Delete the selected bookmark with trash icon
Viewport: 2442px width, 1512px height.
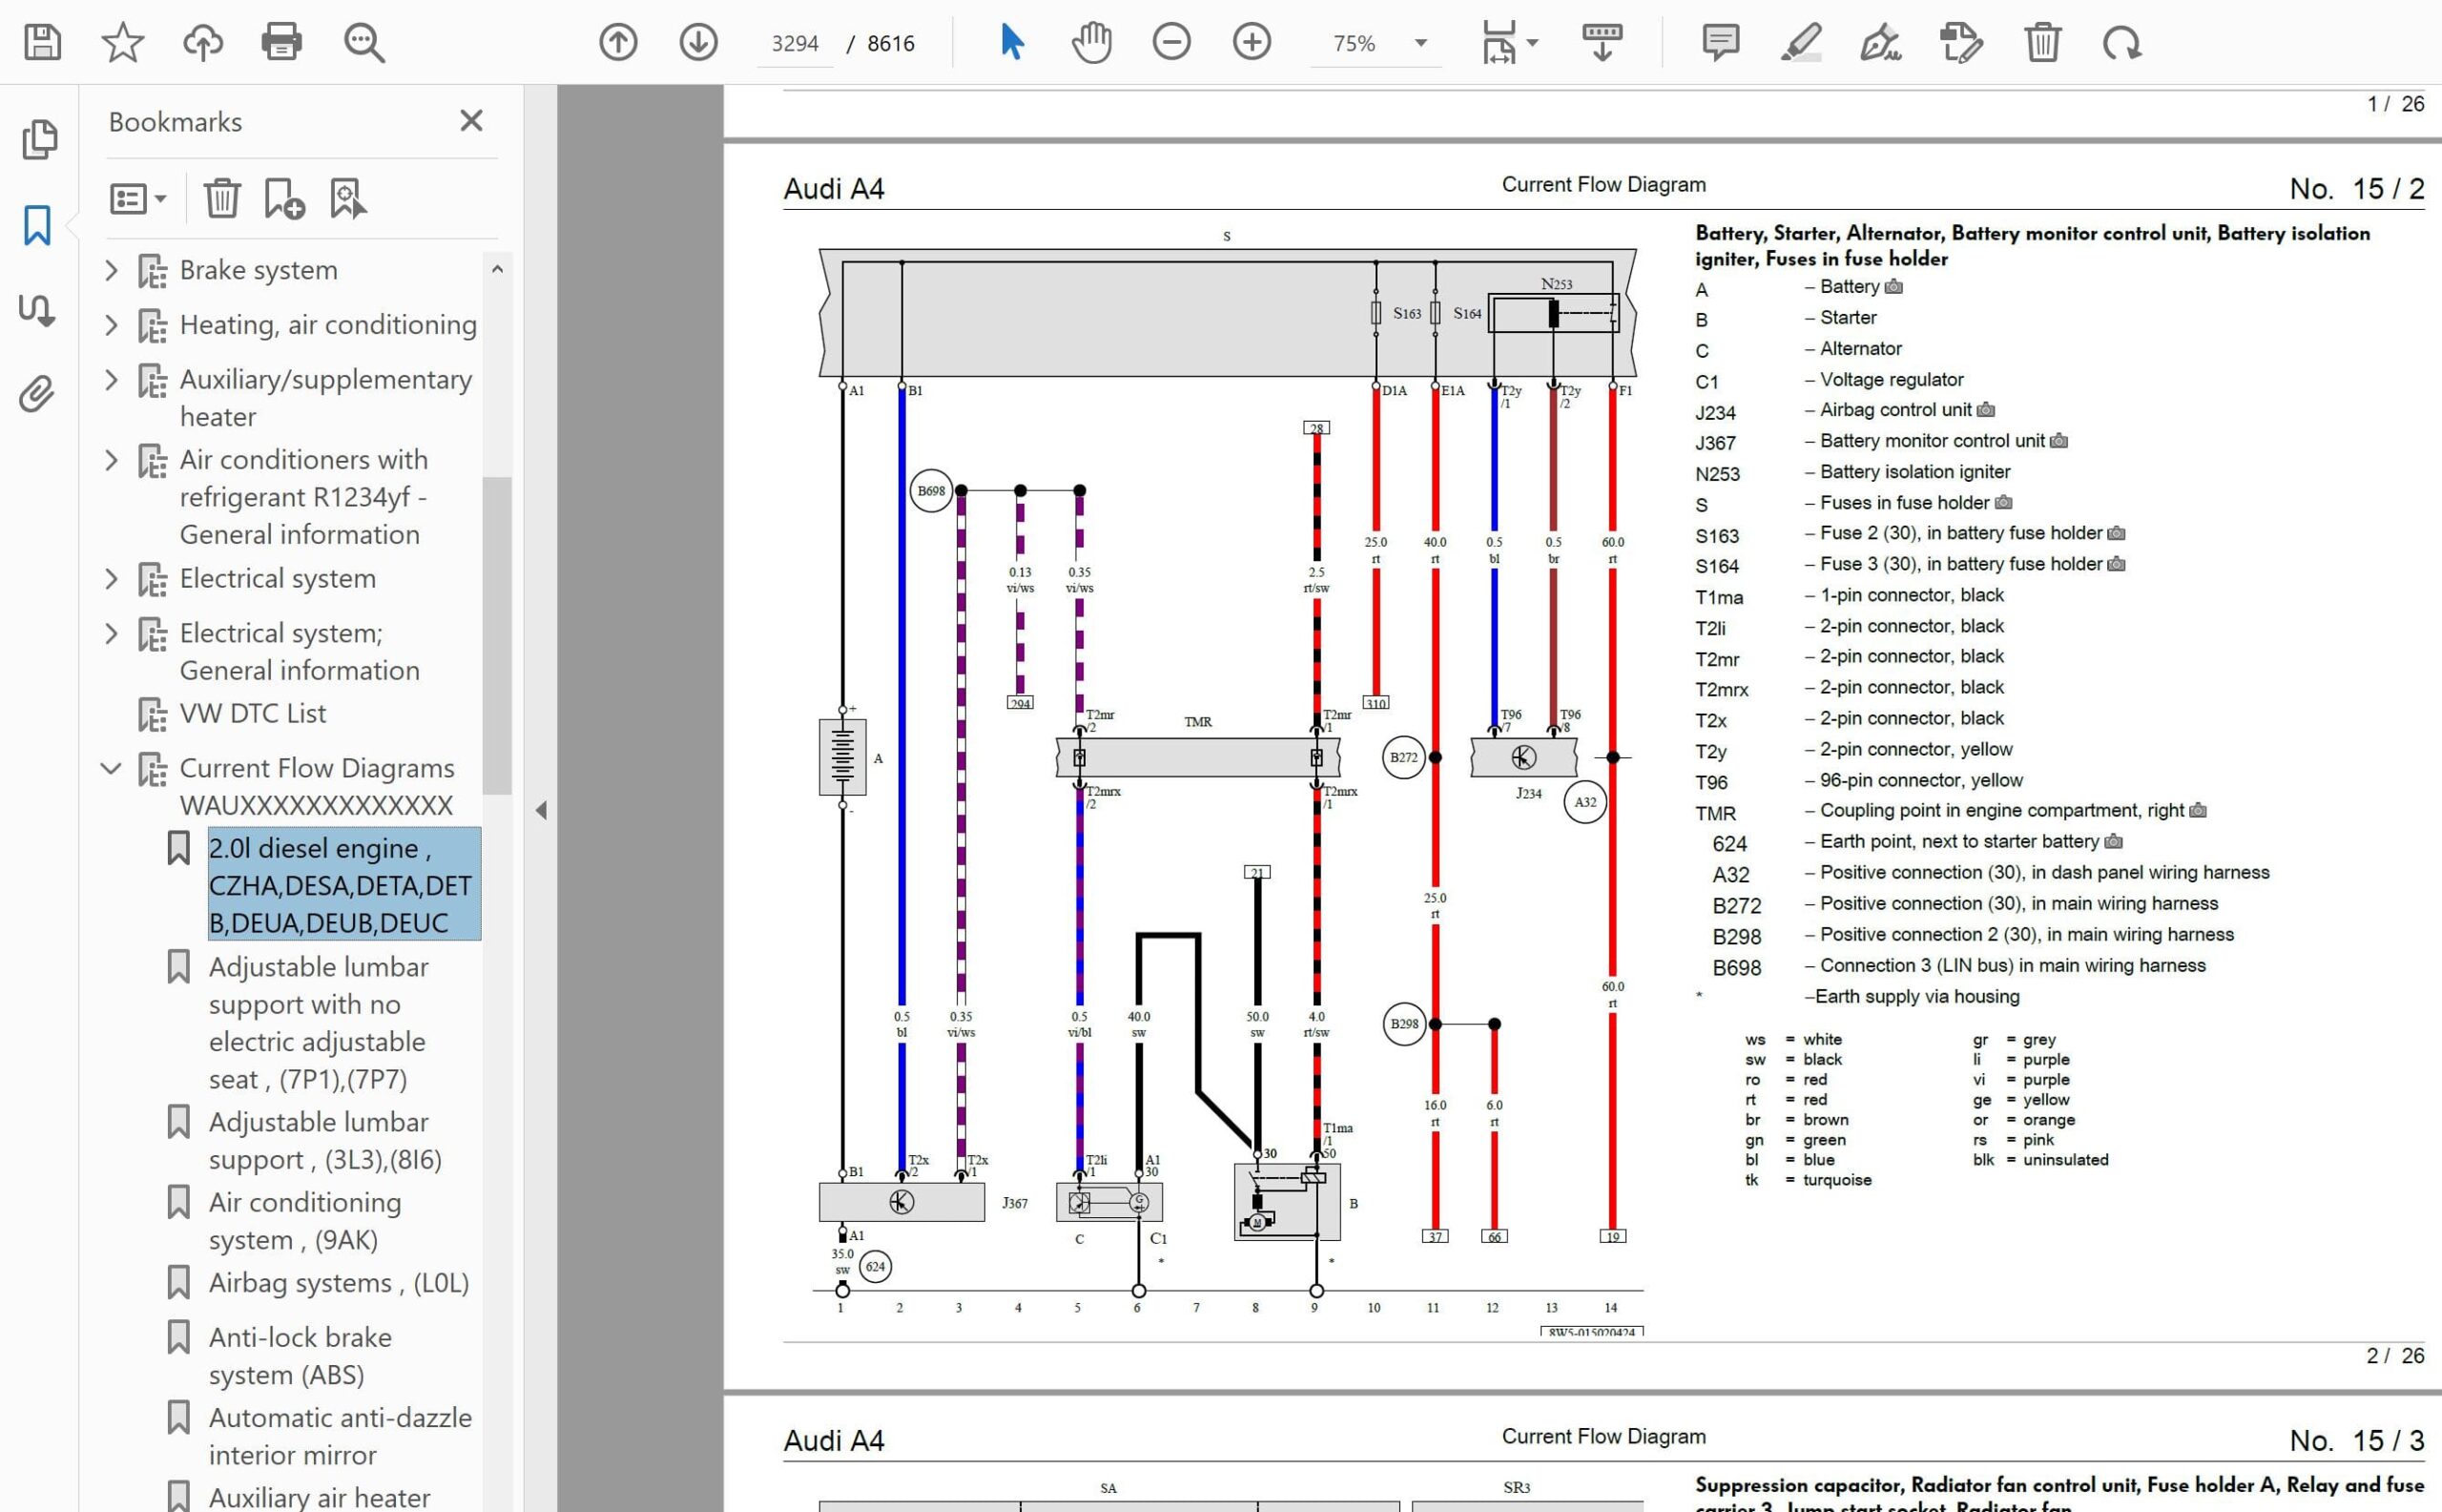point(222,198)
